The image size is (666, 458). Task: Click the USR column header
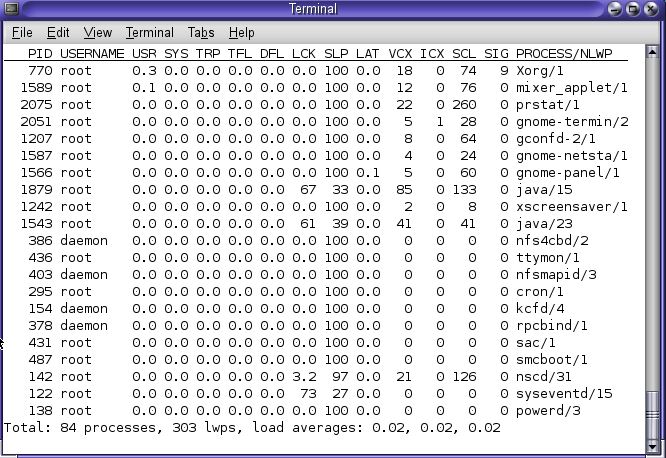(x=144, y=54)
